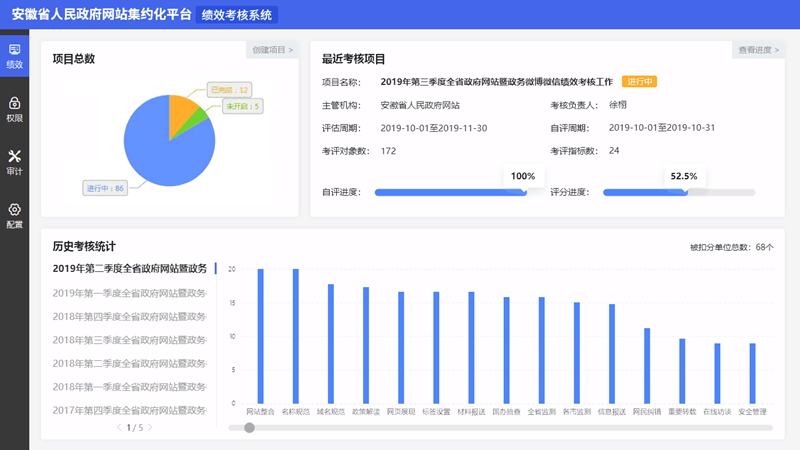Click the 考核负责人 name value

click(617, 105)
